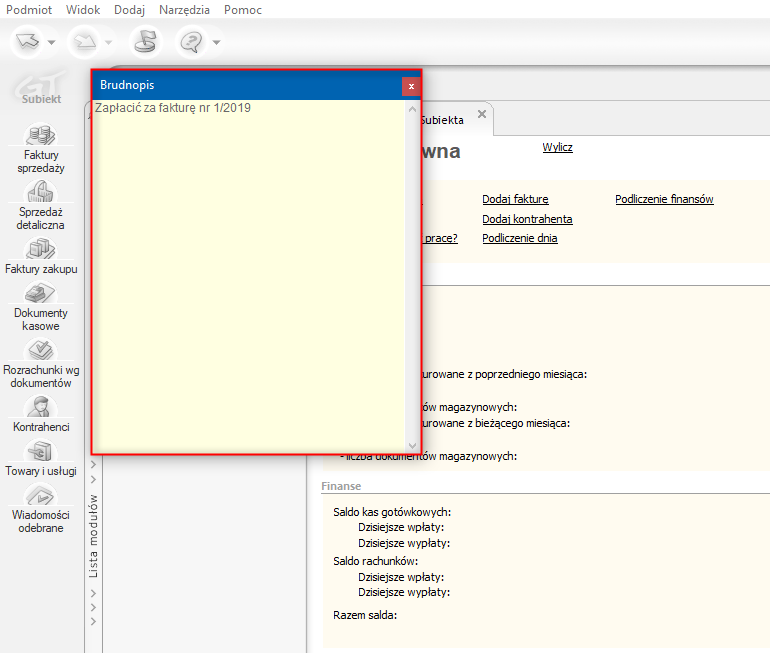The width and height of the screenshot is (770, 653).
Task: Click the Wylicz link
Action: point(557,147)
